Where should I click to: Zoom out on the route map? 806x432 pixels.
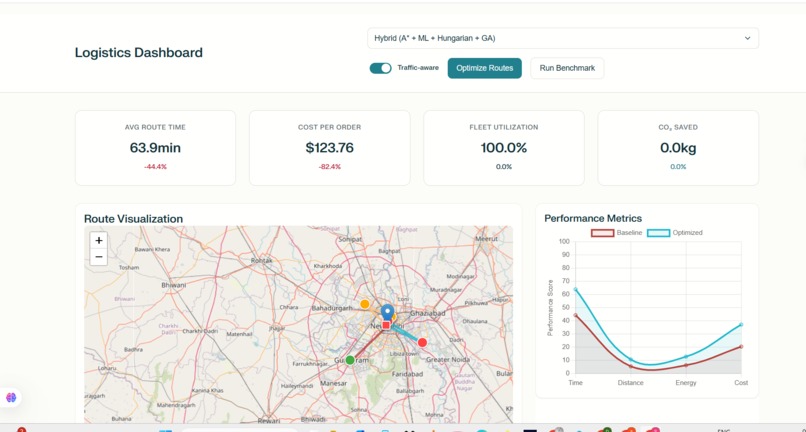[x=99, y=257]
